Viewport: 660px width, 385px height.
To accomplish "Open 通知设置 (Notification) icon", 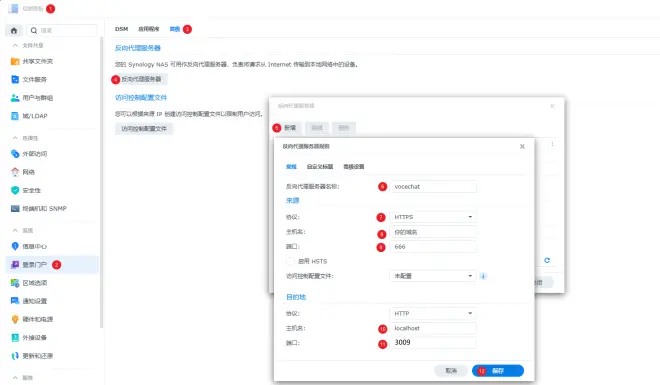I will click(x=15, y=301).
